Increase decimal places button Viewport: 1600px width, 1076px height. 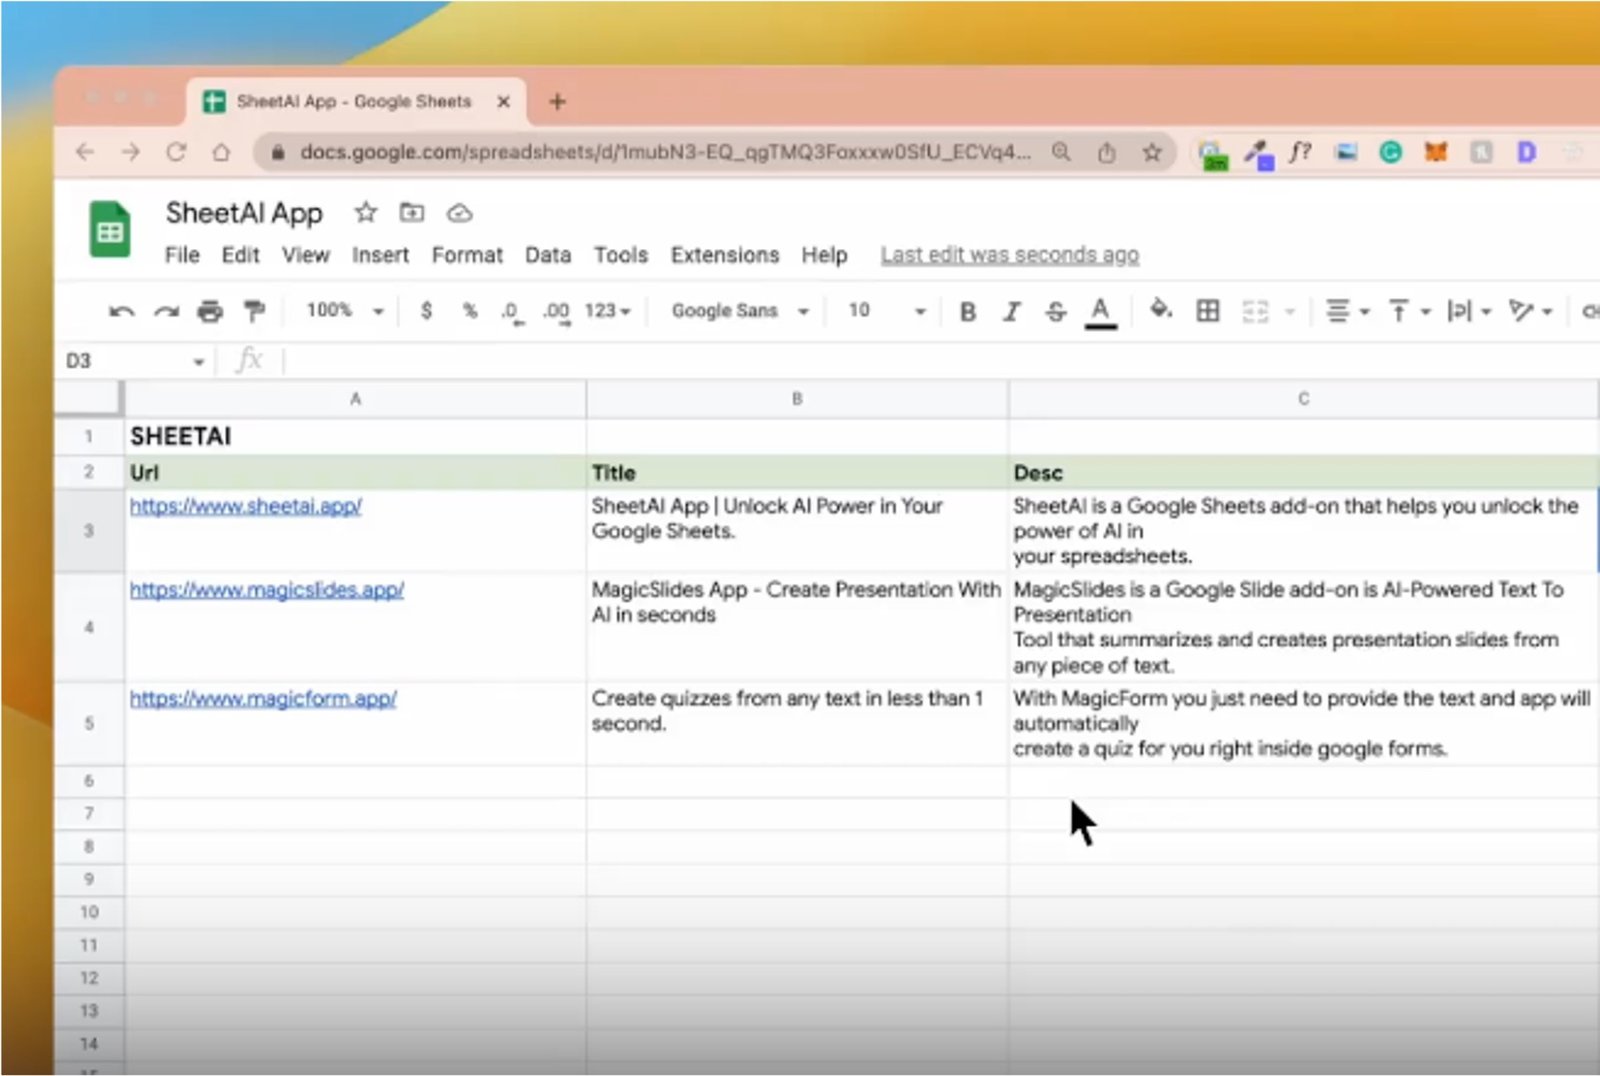coord(556,312)
